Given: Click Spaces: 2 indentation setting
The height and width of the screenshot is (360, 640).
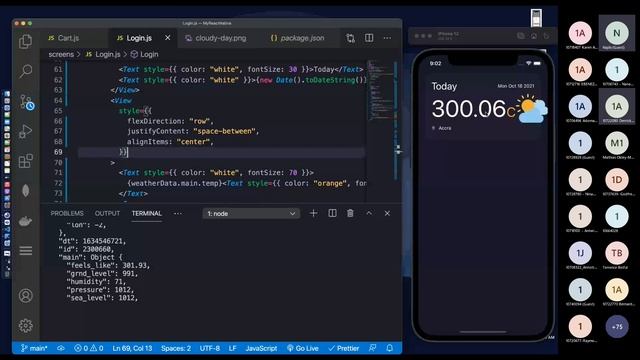Looking at the screenshot, I should pyautogui.click(x=176, y=348).
